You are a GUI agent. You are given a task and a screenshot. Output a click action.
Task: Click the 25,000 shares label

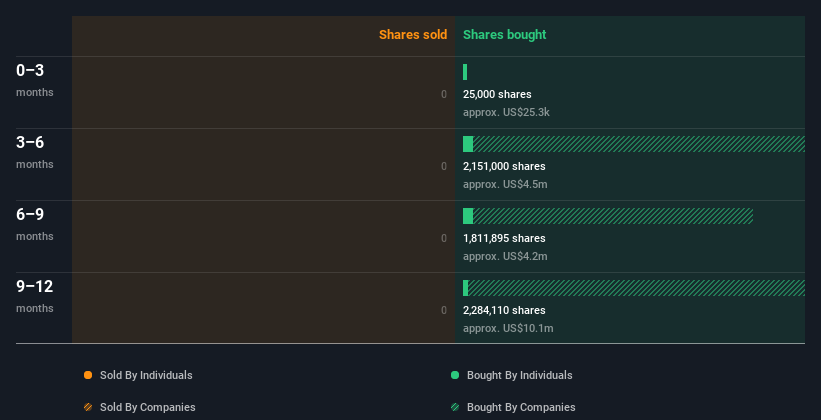click(x=497, y=94)
